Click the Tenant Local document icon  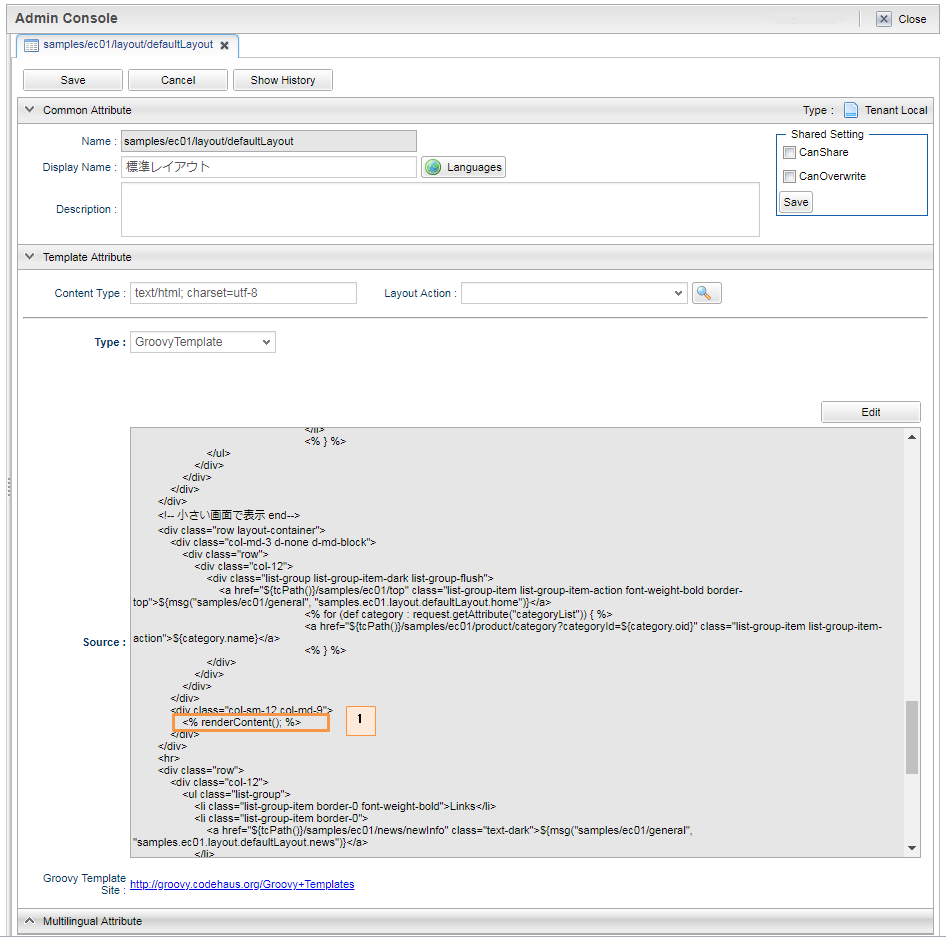point(851,110)
